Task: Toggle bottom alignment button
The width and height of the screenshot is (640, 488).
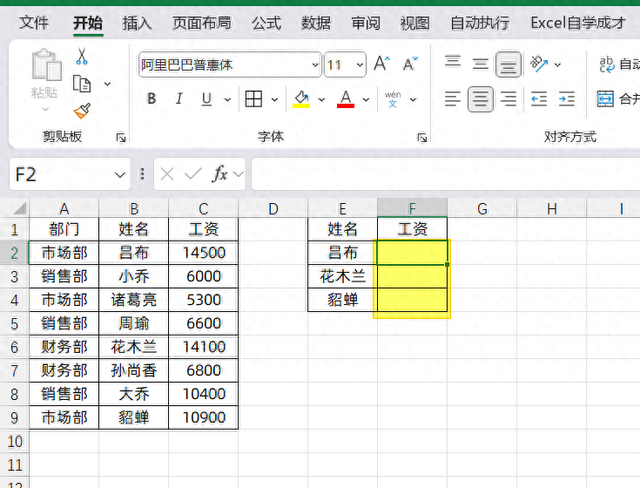Action: point(508,64)
